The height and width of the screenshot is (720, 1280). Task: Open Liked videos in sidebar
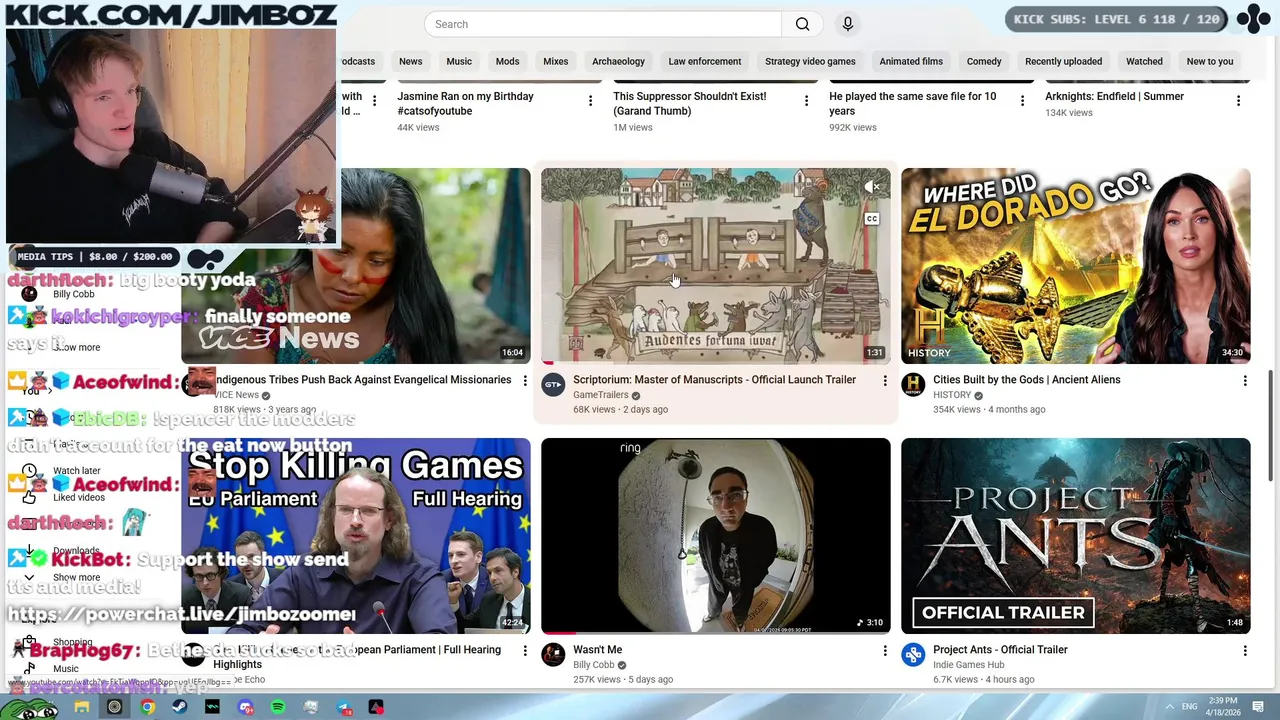tap(79, 497)
